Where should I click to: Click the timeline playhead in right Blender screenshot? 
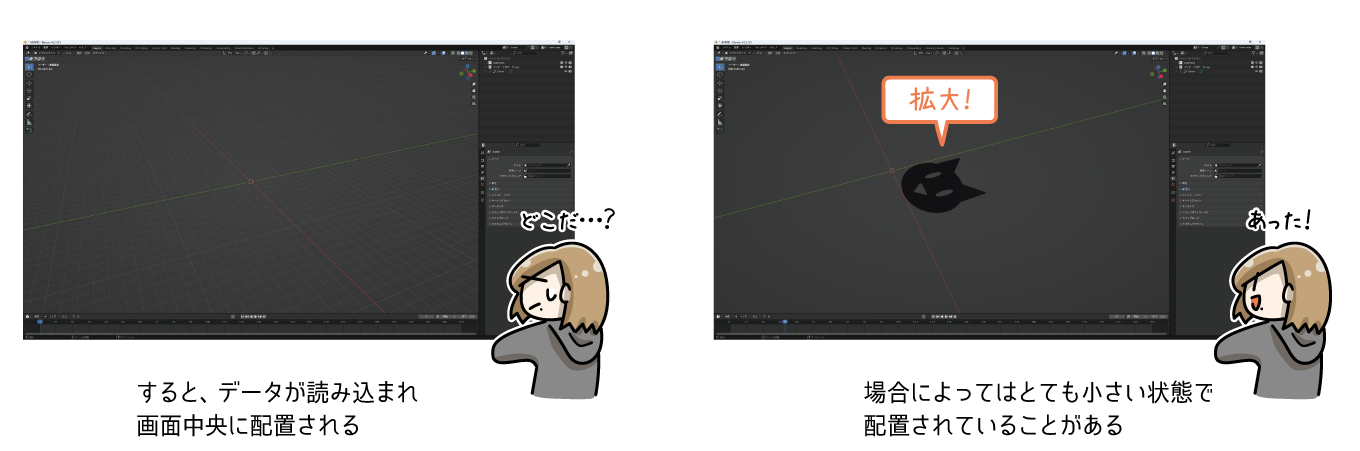pyautogui.click(x=785, y=321)
